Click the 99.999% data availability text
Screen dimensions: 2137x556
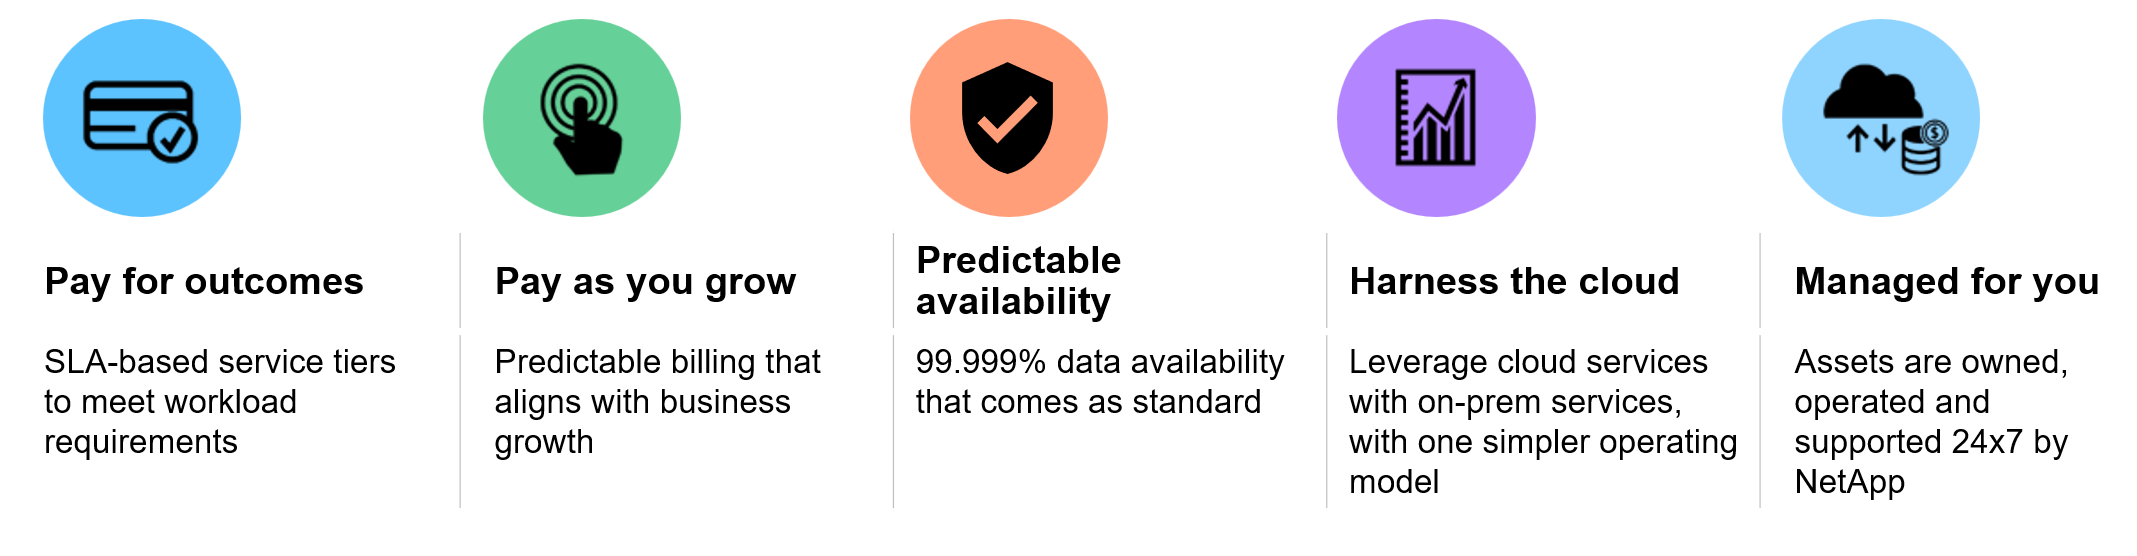(x=1099, y=381)
